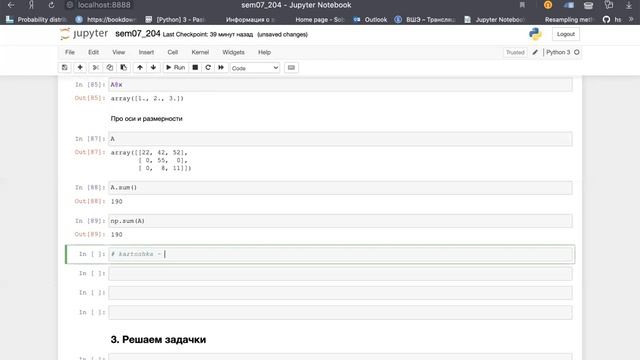Image resolution: width=640 pixels, height=360 pixels.
Task: Click the Trusted notebook indicator
Action: coord(515,52)
